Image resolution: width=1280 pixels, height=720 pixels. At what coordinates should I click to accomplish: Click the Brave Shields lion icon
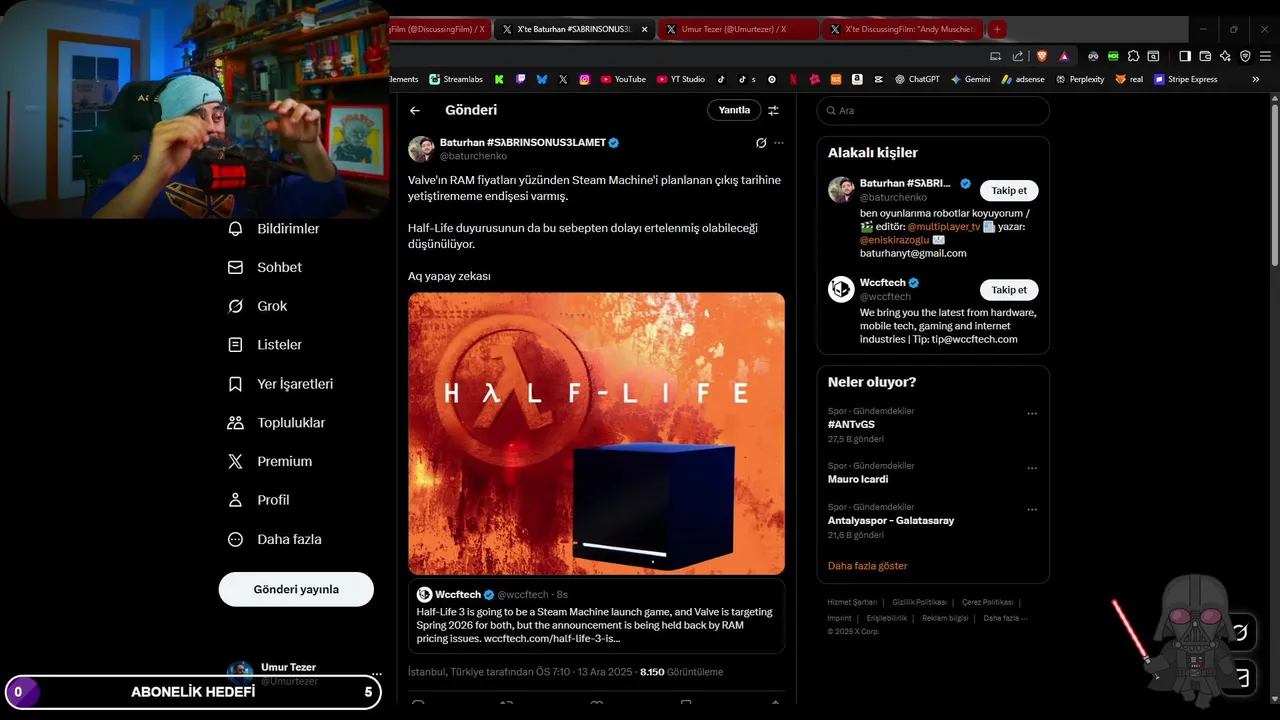[x=1042, y=56]
